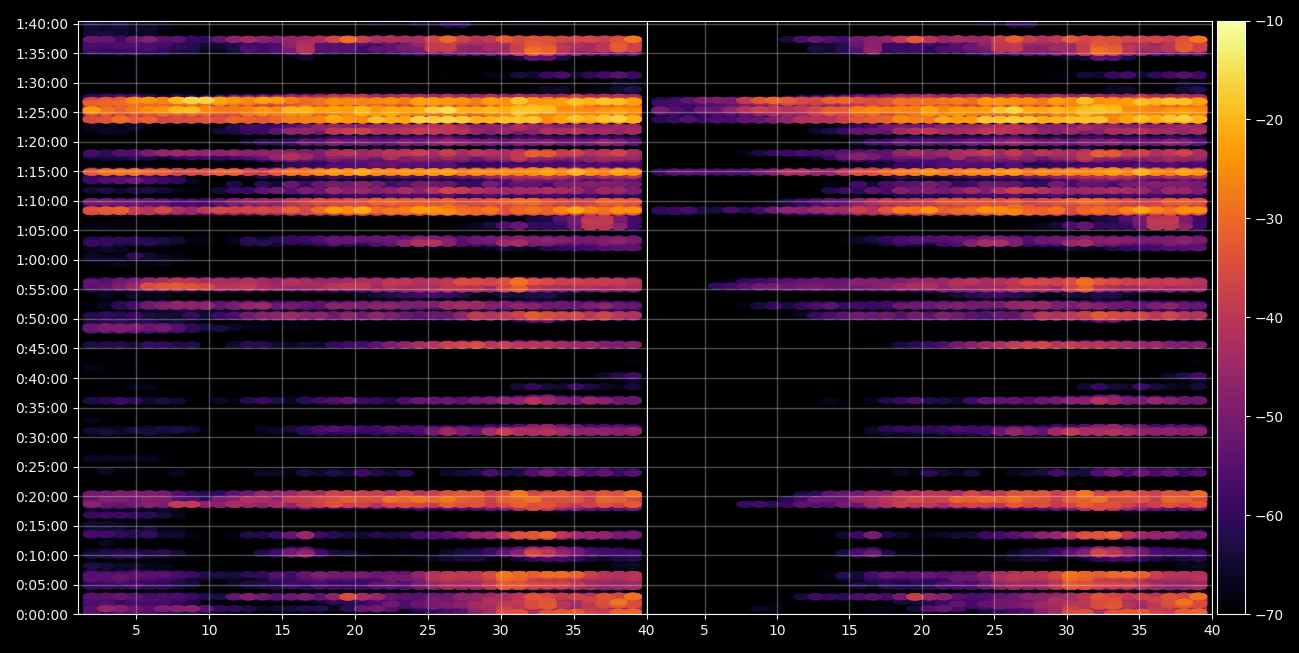Viewport: 1299px width, 653px height.
Task: Click the 0:10:00 y-axis tick label
Action: pos(42,555)
